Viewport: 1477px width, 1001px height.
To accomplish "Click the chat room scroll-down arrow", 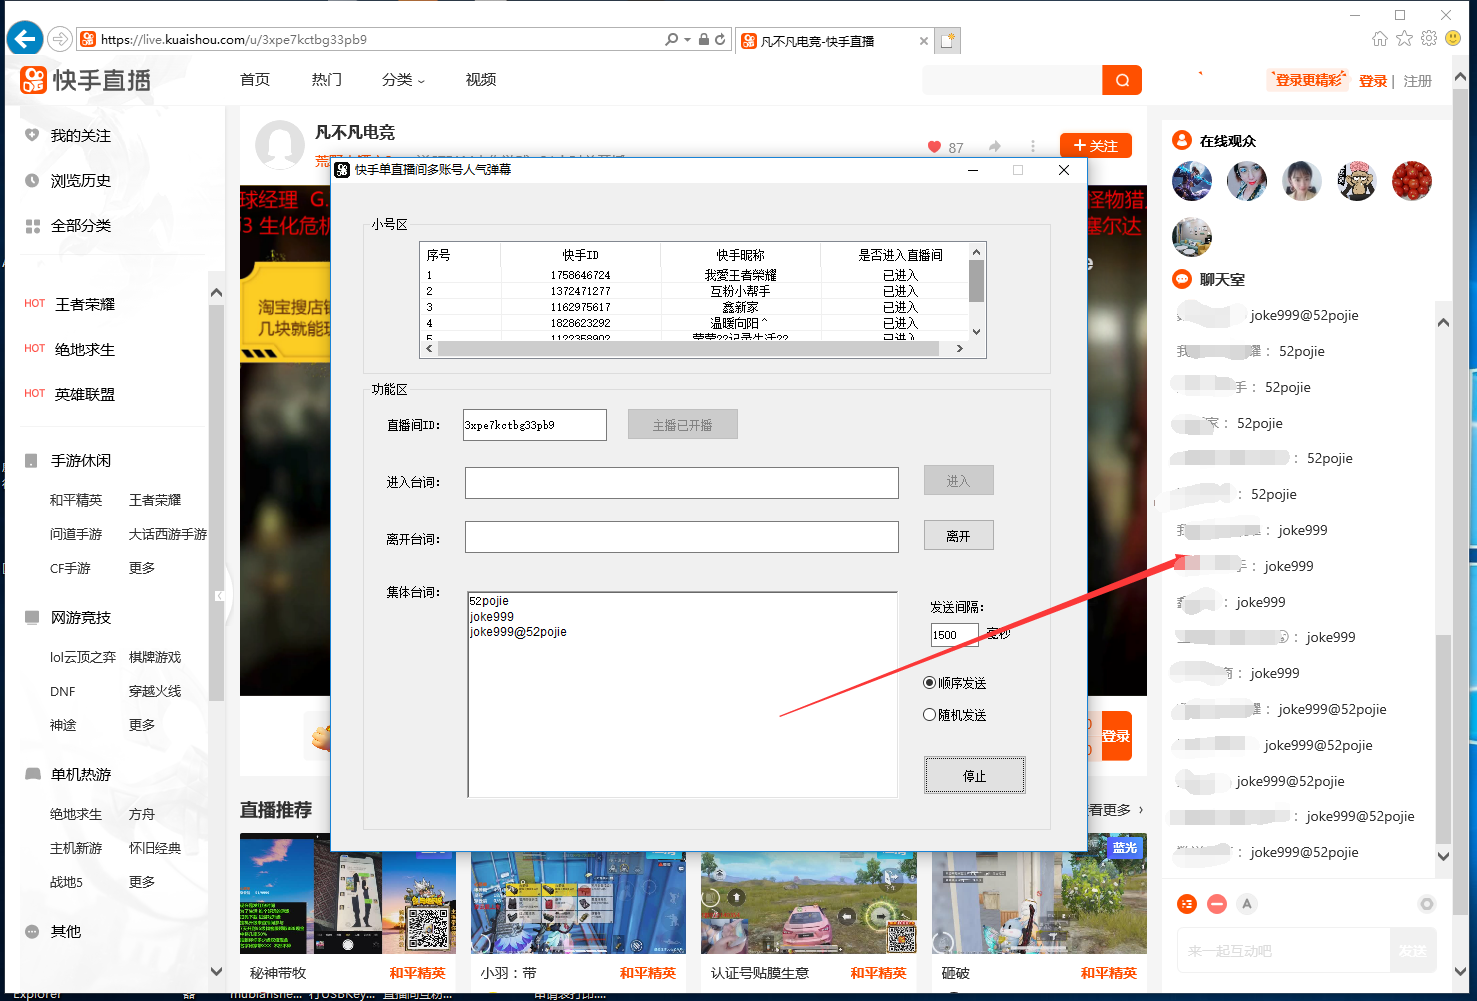I will pos(1443,856).
